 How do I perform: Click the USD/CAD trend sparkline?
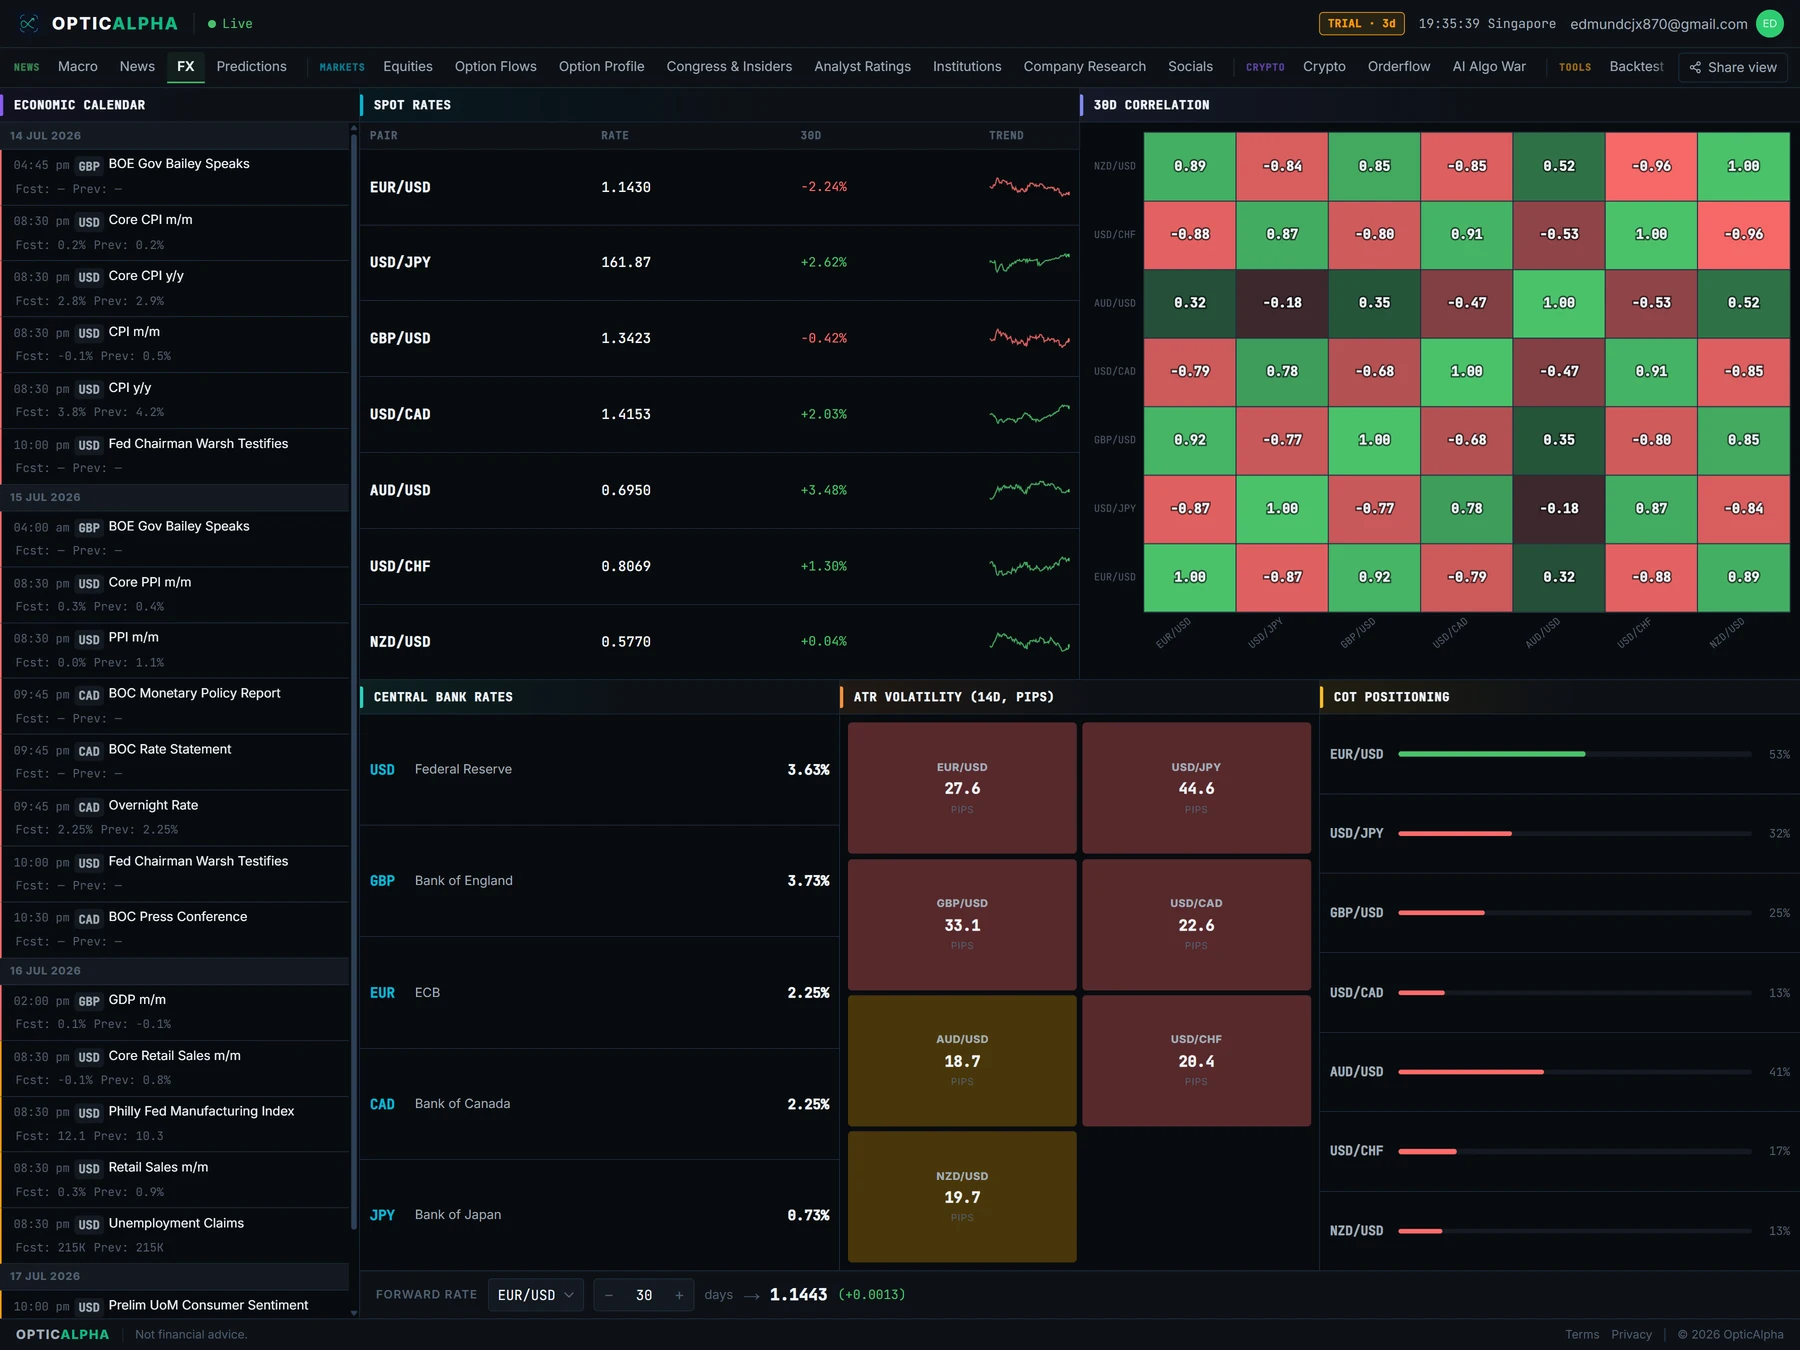(1029, 414)
